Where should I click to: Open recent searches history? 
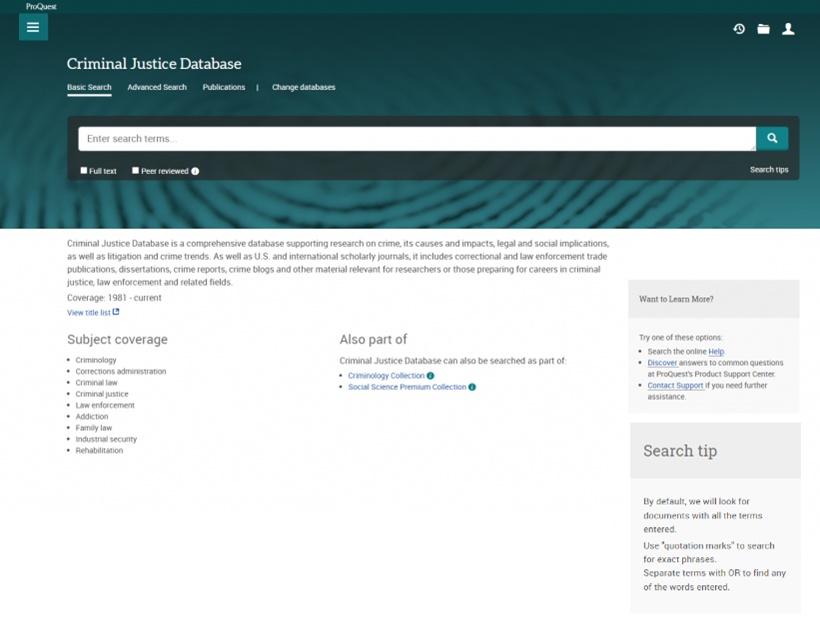[738, 29]
